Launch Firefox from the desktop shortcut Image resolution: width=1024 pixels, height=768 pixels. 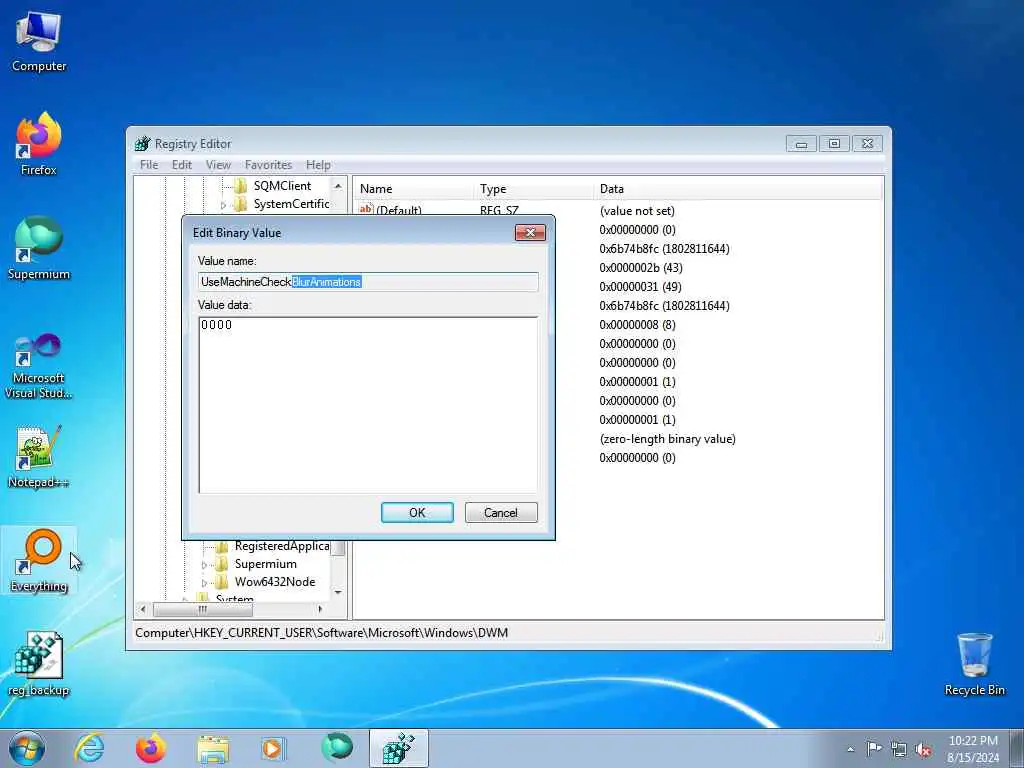(39, 144)
